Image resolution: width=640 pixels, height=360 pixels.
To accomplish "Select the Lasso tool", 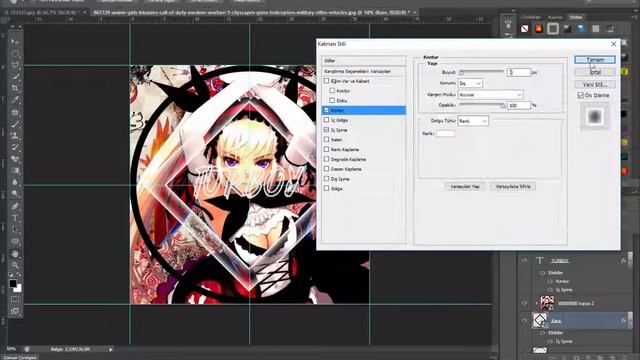I will click(15, 65).
